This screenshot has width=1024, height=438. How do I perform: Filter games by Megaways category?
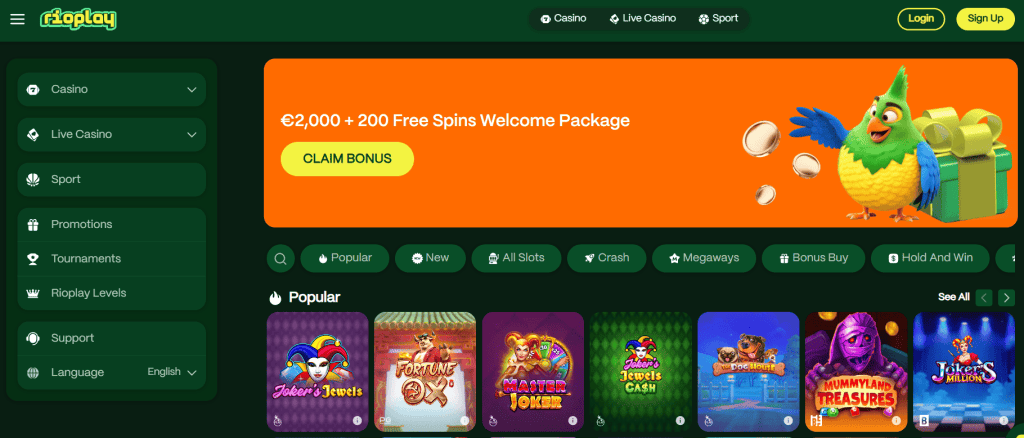tap(704, 258)
